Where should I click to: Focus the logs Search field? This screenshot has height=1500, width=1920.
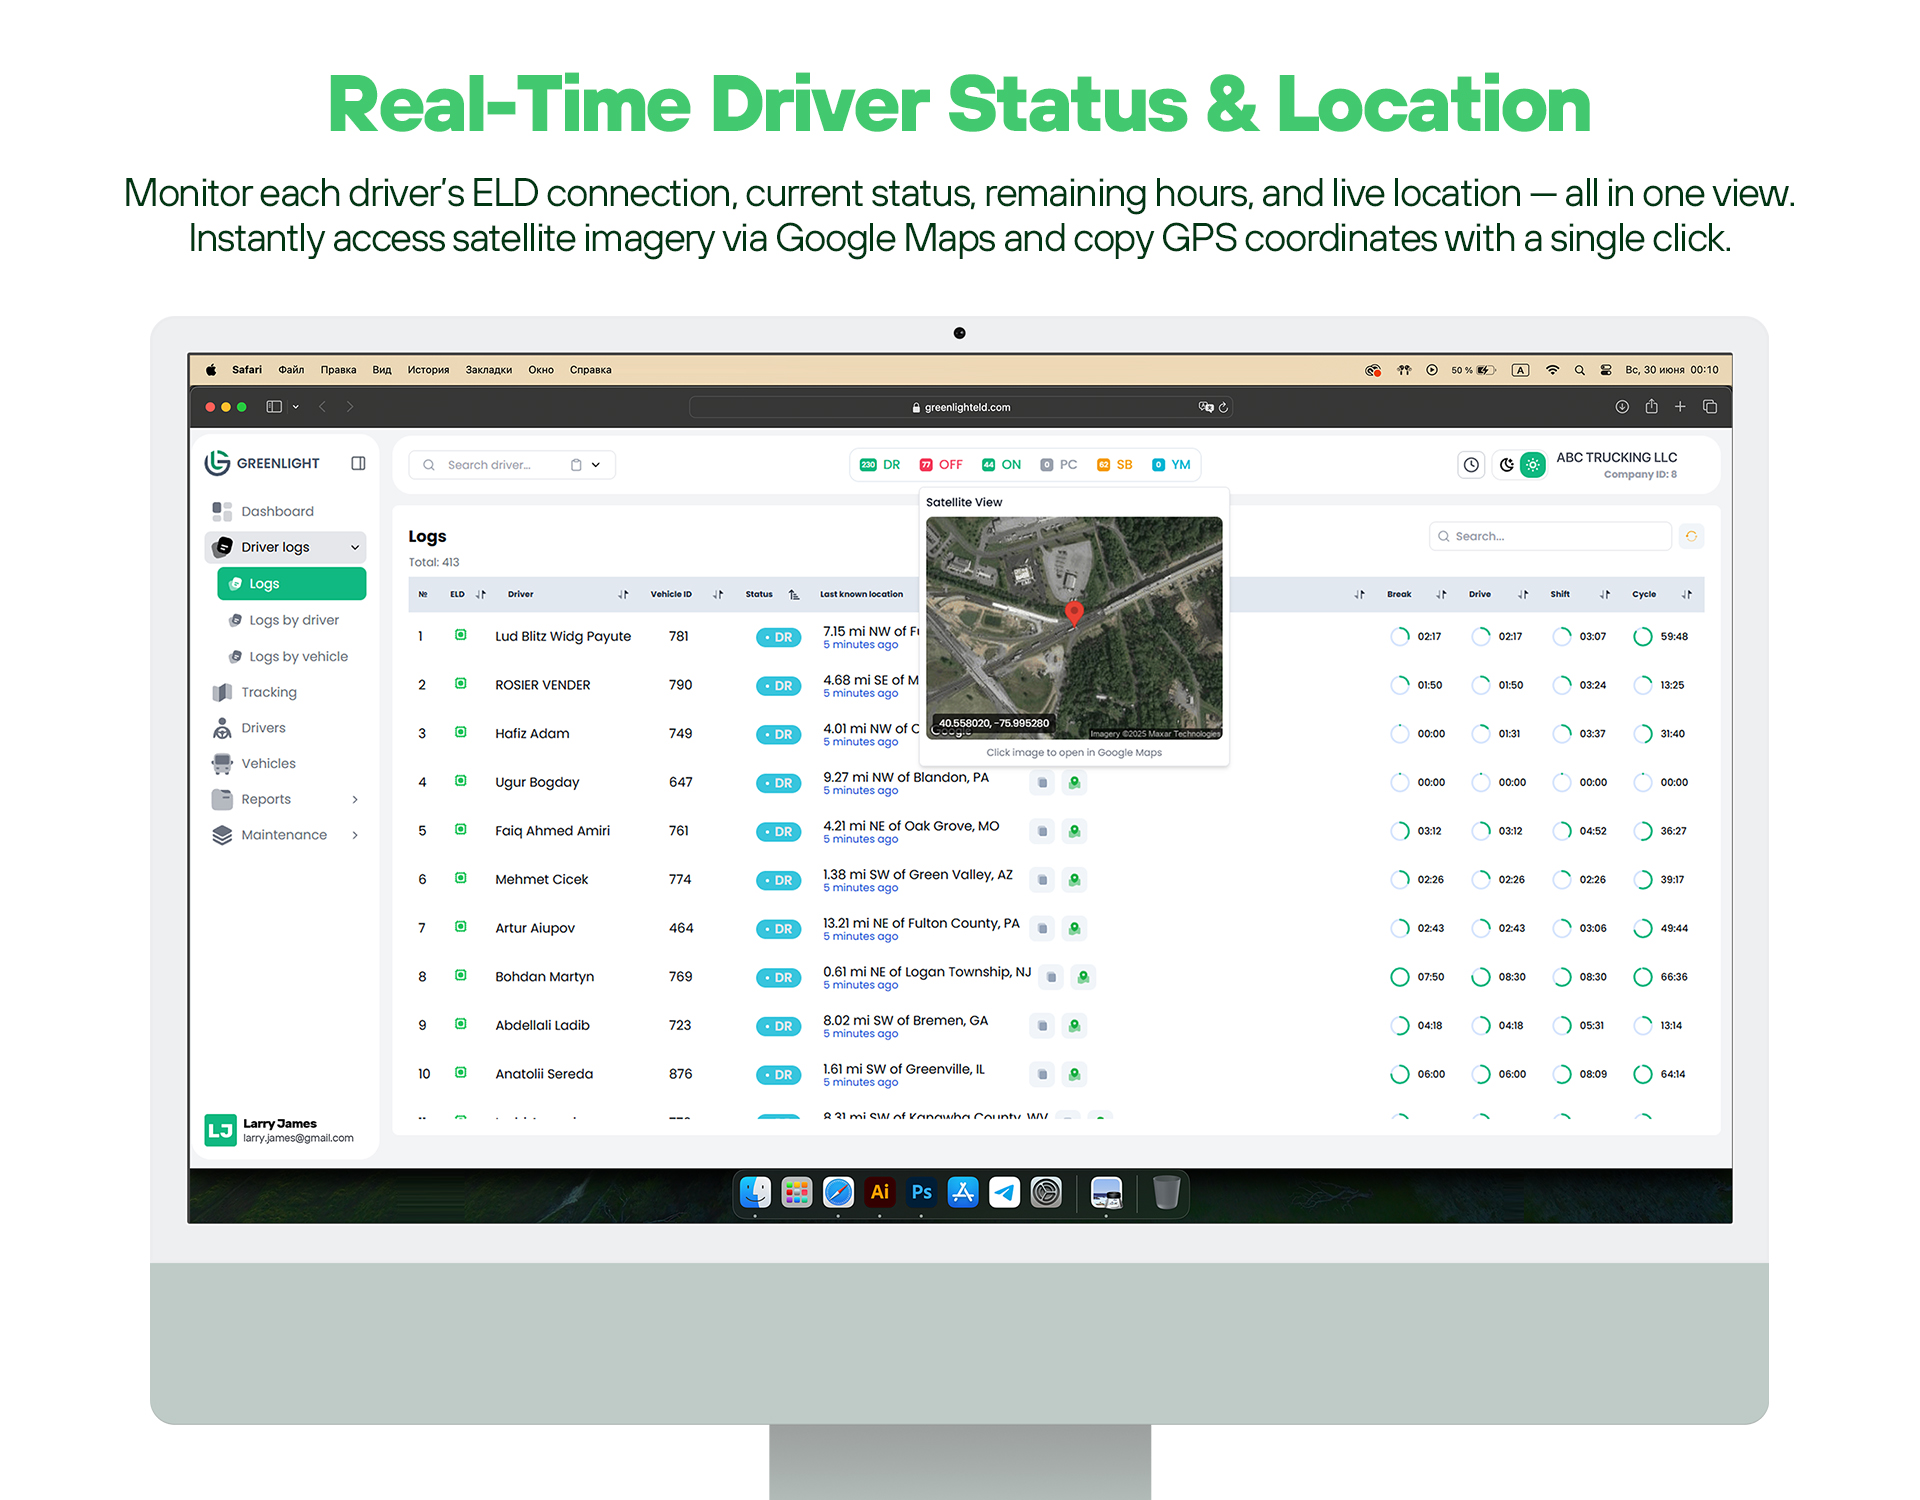(x=1550, y=536)
